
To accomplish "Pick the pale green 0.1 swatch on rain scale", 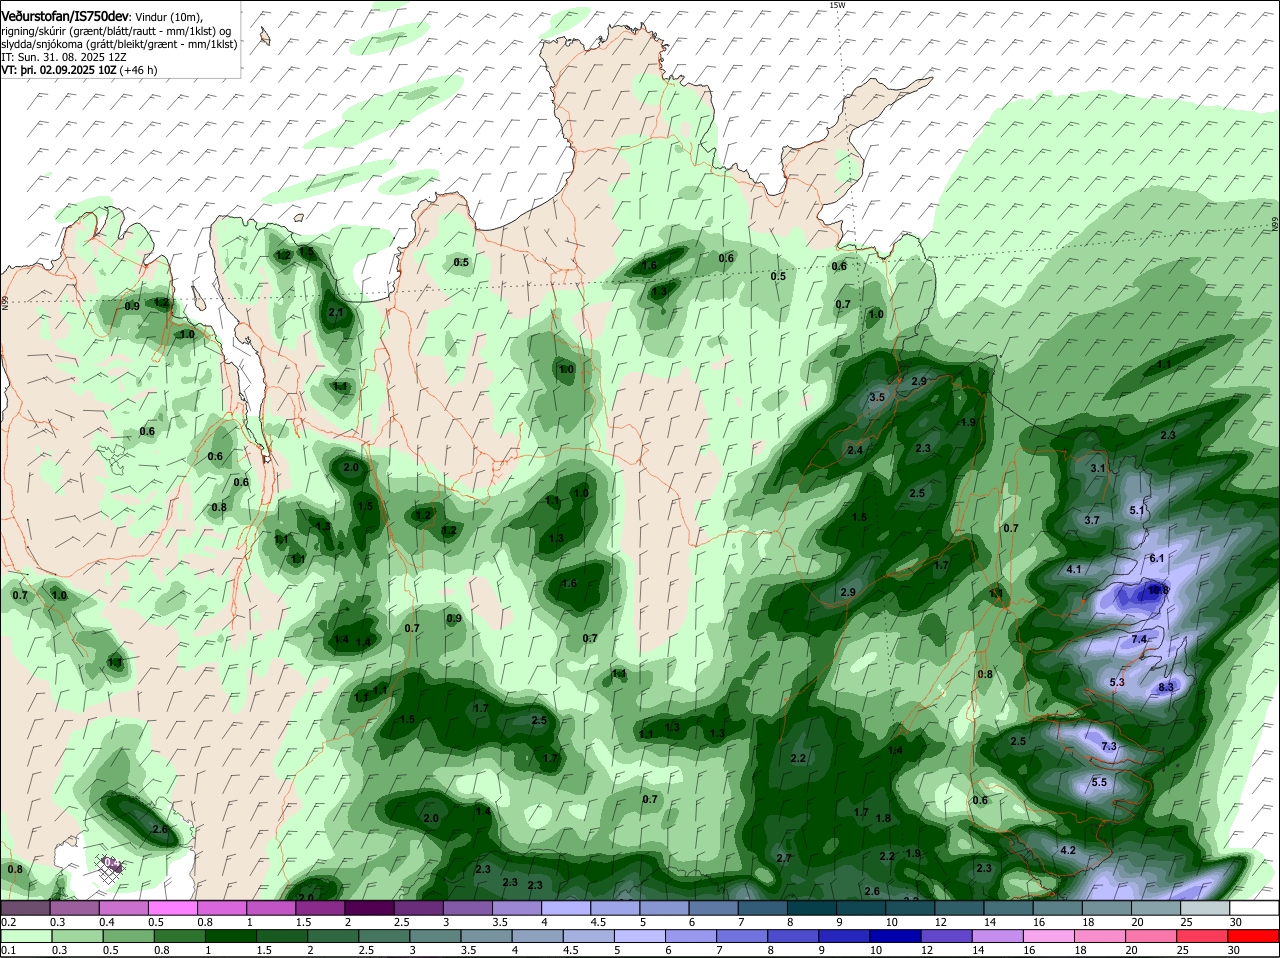I will tap(25, 936).
